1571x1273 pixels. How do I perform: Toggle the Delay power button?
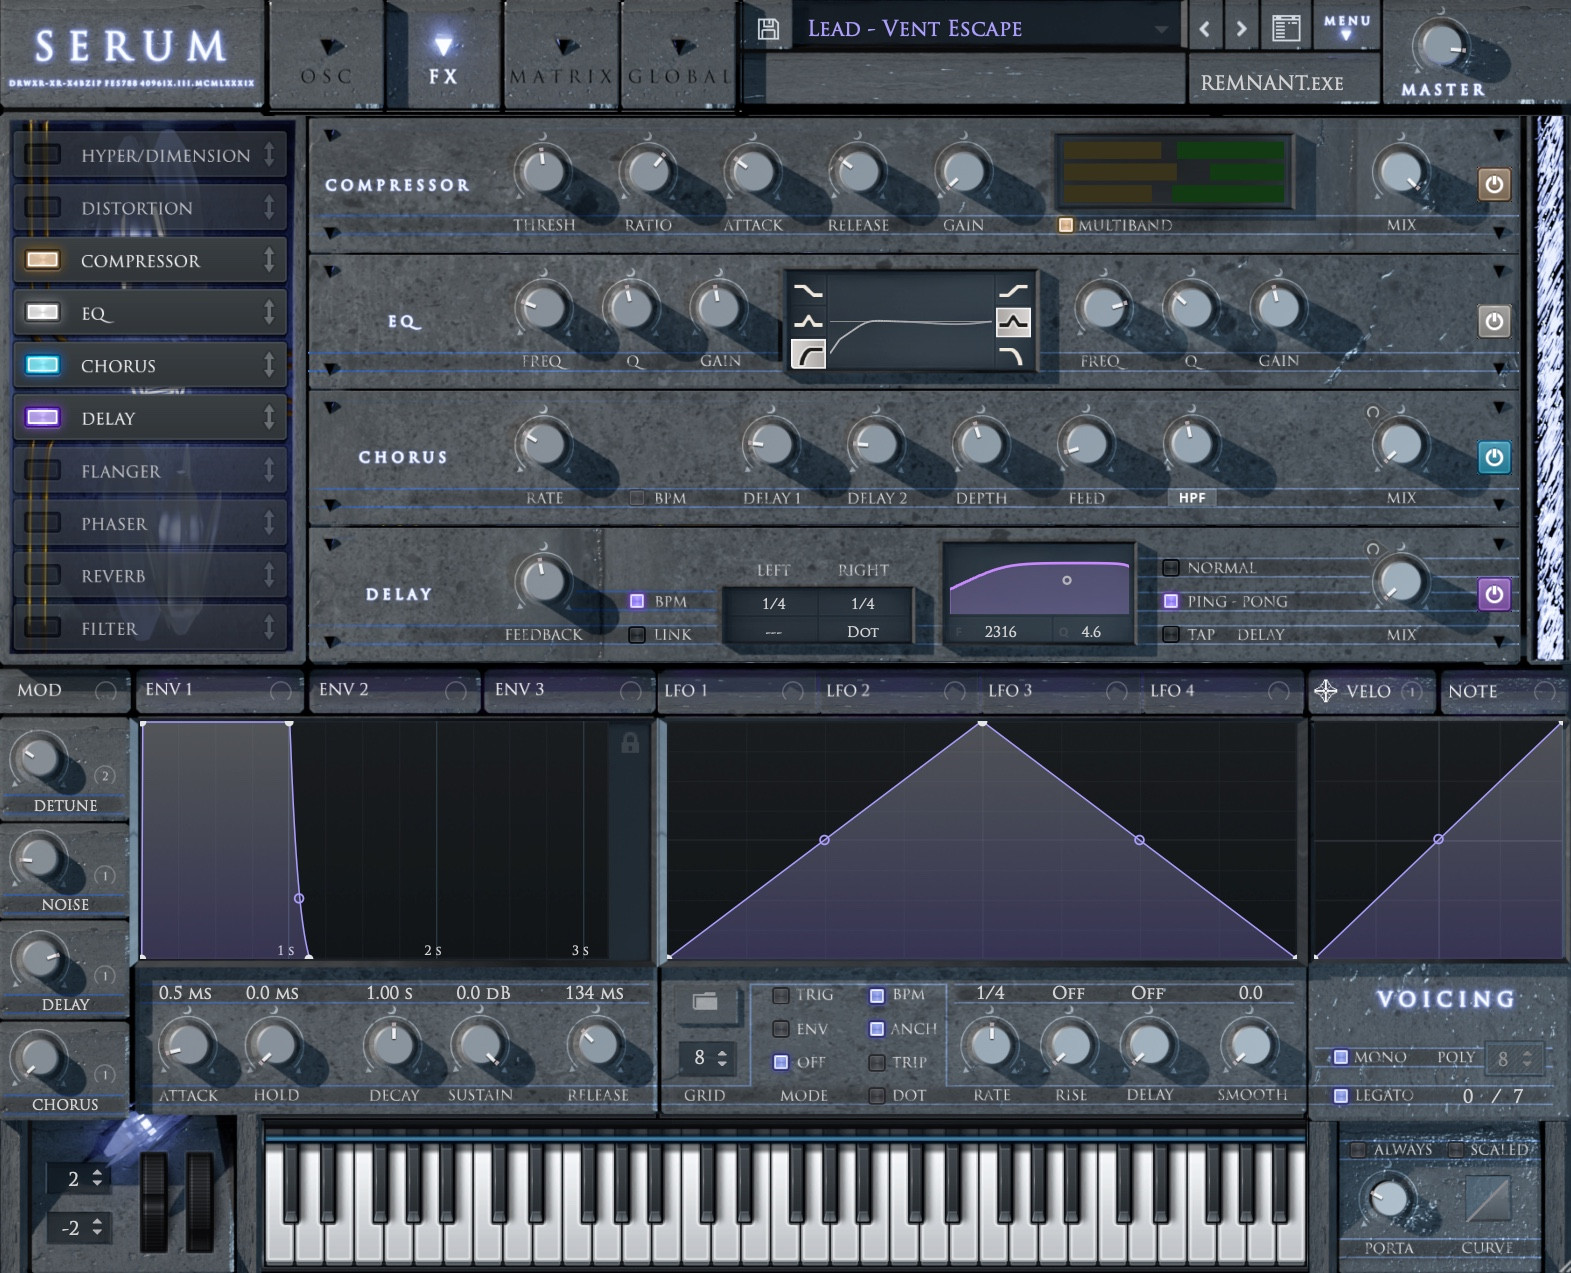(x=1494, y=594)
